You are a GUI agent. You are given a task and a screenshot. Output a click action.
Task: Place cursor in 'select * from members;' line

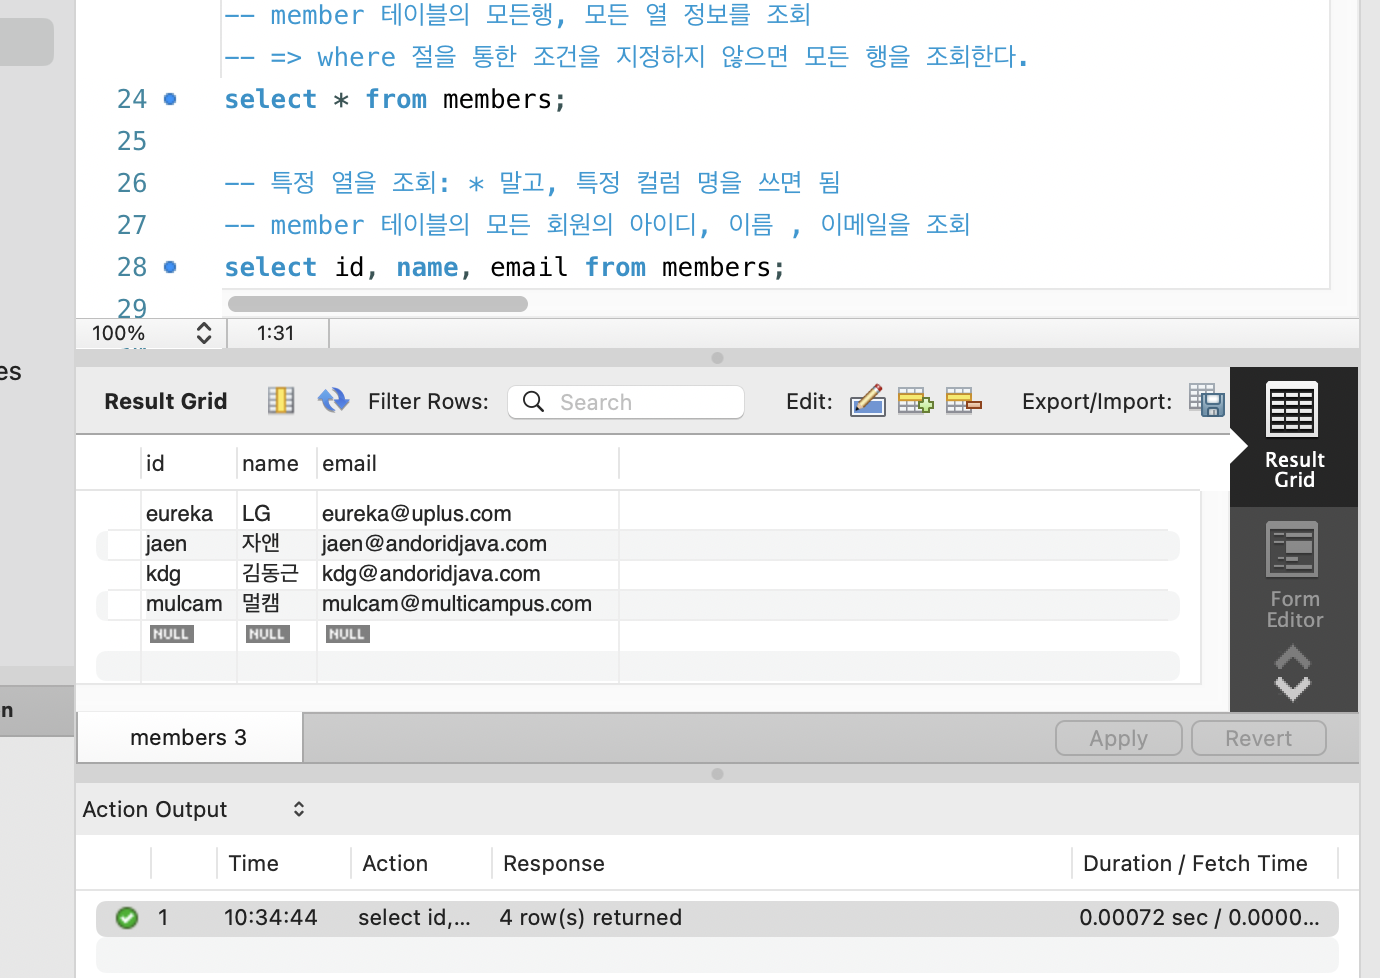click(395, 99)
